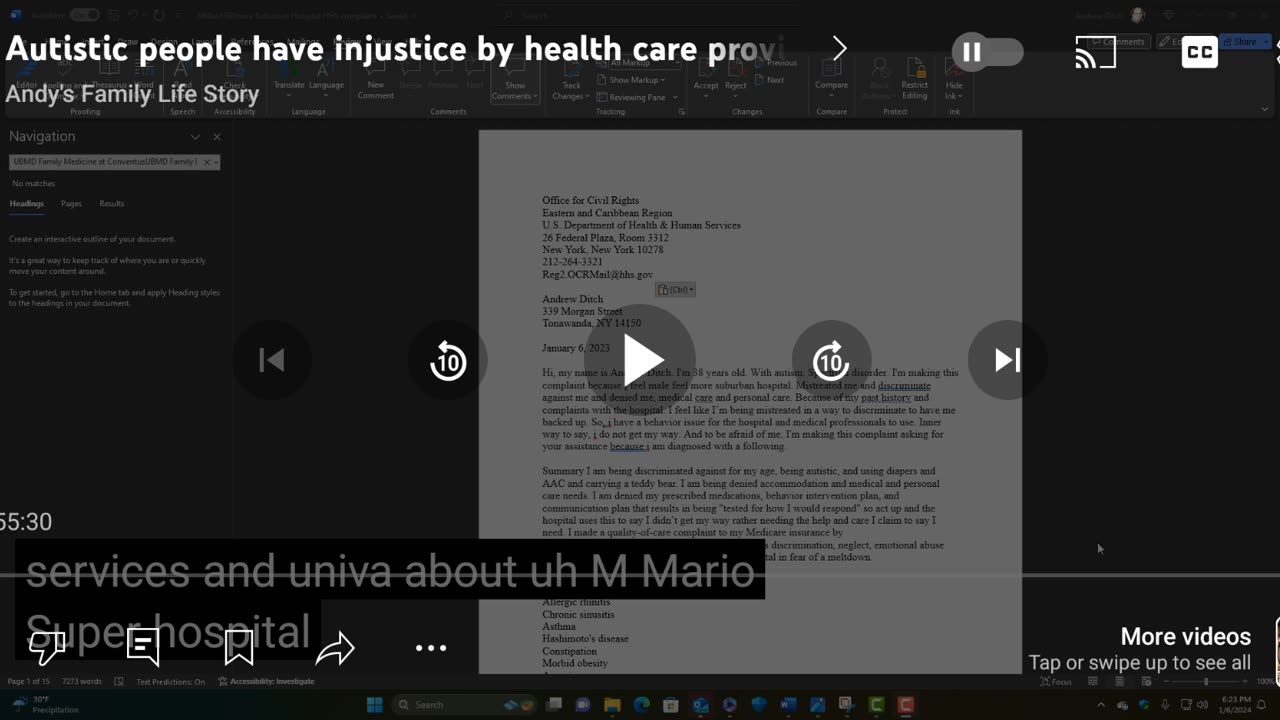Click the Windows taskbar Search box
1280x720 pixels.
coord(466,705)
